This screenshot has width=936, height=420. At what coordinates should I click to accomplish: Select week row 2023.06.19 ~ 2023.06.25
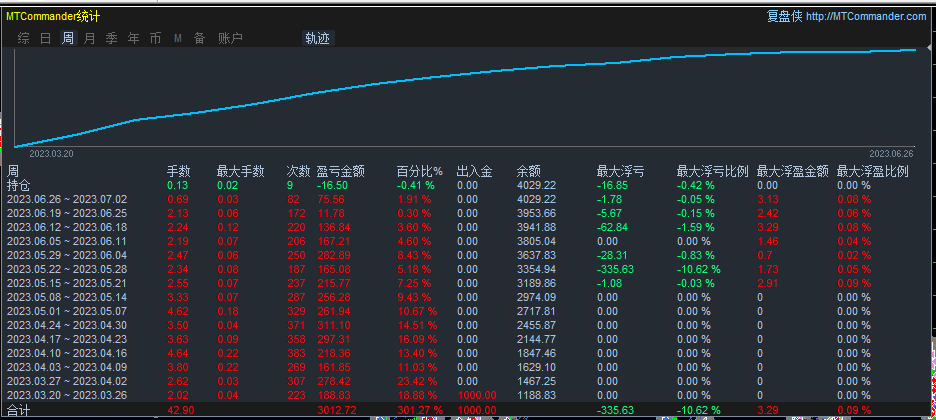point(467,213)
